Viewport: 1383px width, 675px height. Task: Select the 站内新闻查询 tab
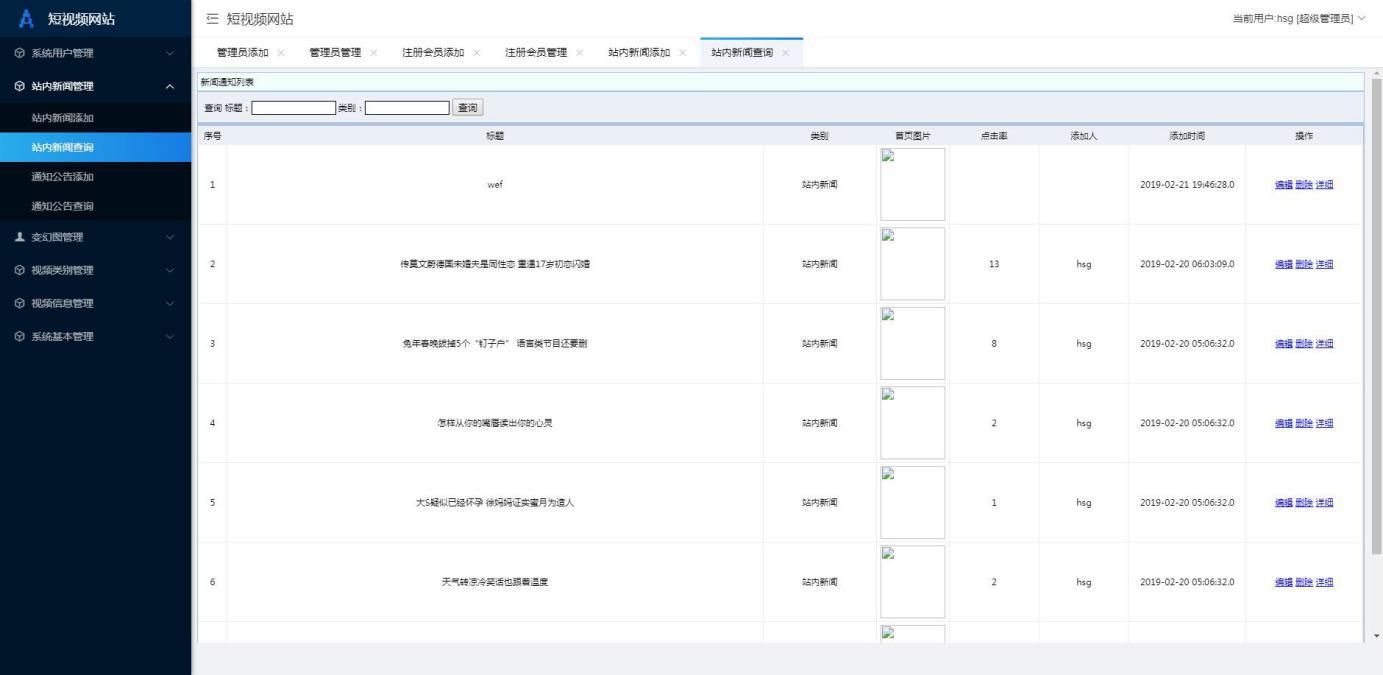pyautogui.click(x=742, y=53)
